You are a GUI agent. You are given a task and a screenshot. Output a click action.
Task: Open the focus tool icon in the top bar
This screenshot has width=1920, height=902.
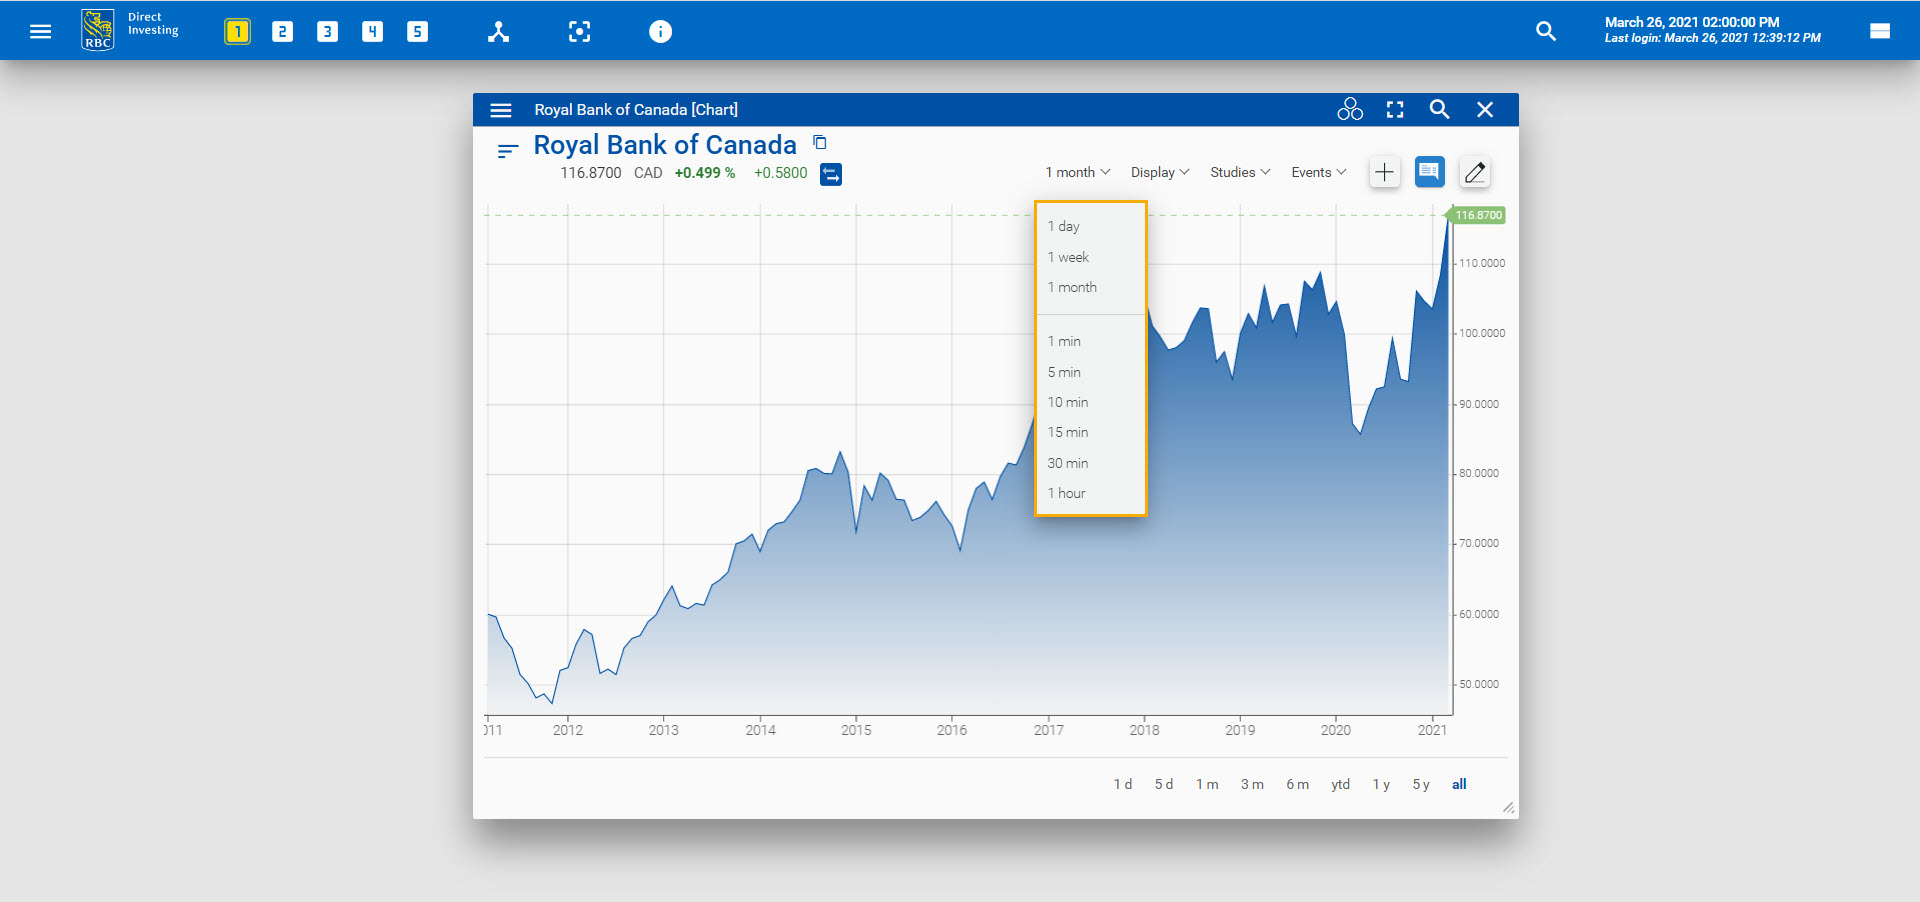point(579,31)
